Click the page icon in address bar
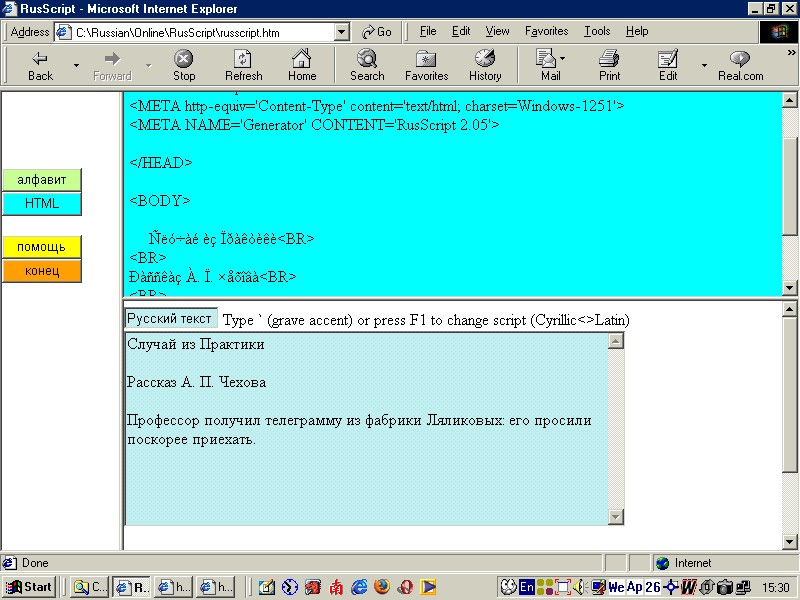 (x=63, y=32)
